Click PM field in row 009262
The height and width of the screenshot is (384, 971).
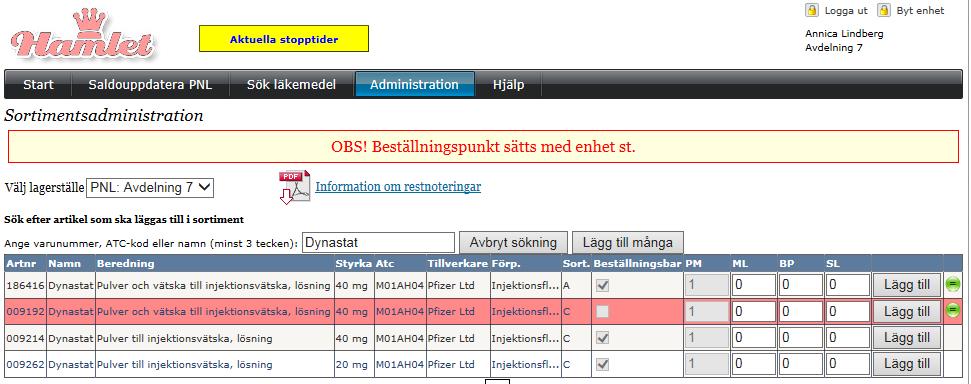point(707,364)
